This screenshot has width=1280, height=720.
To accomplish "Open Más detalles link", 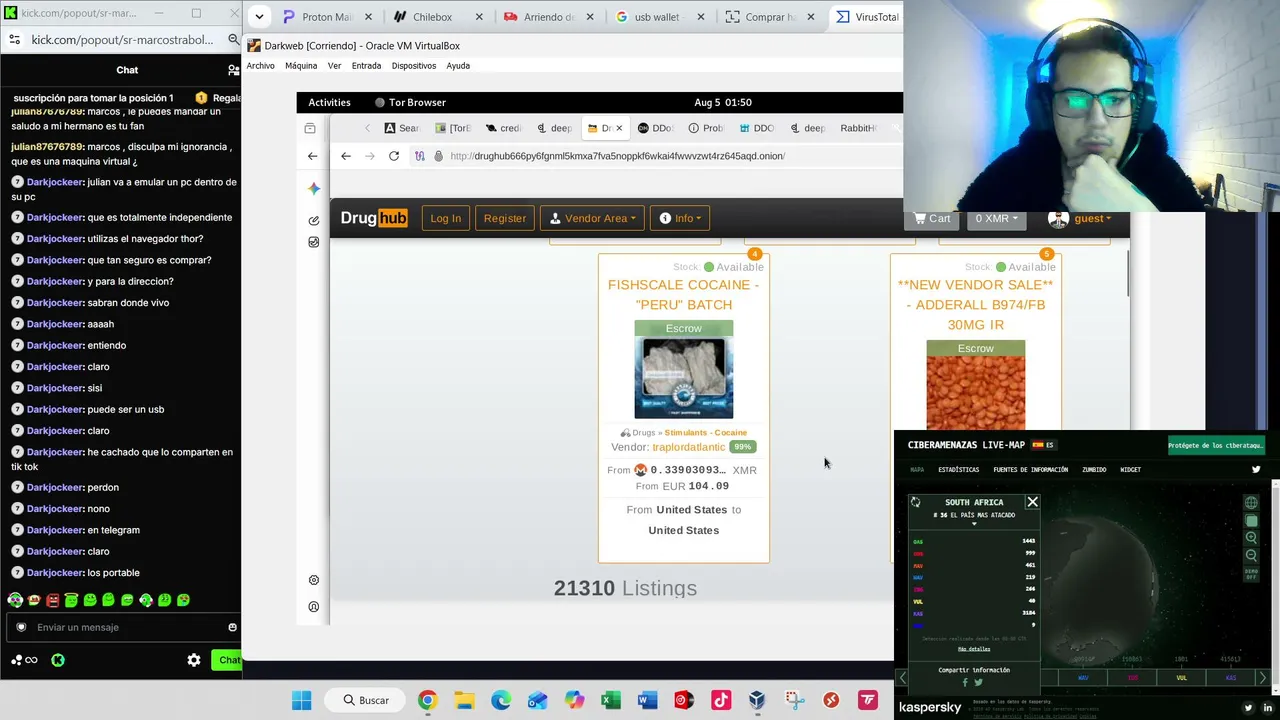I will (974, 649).
